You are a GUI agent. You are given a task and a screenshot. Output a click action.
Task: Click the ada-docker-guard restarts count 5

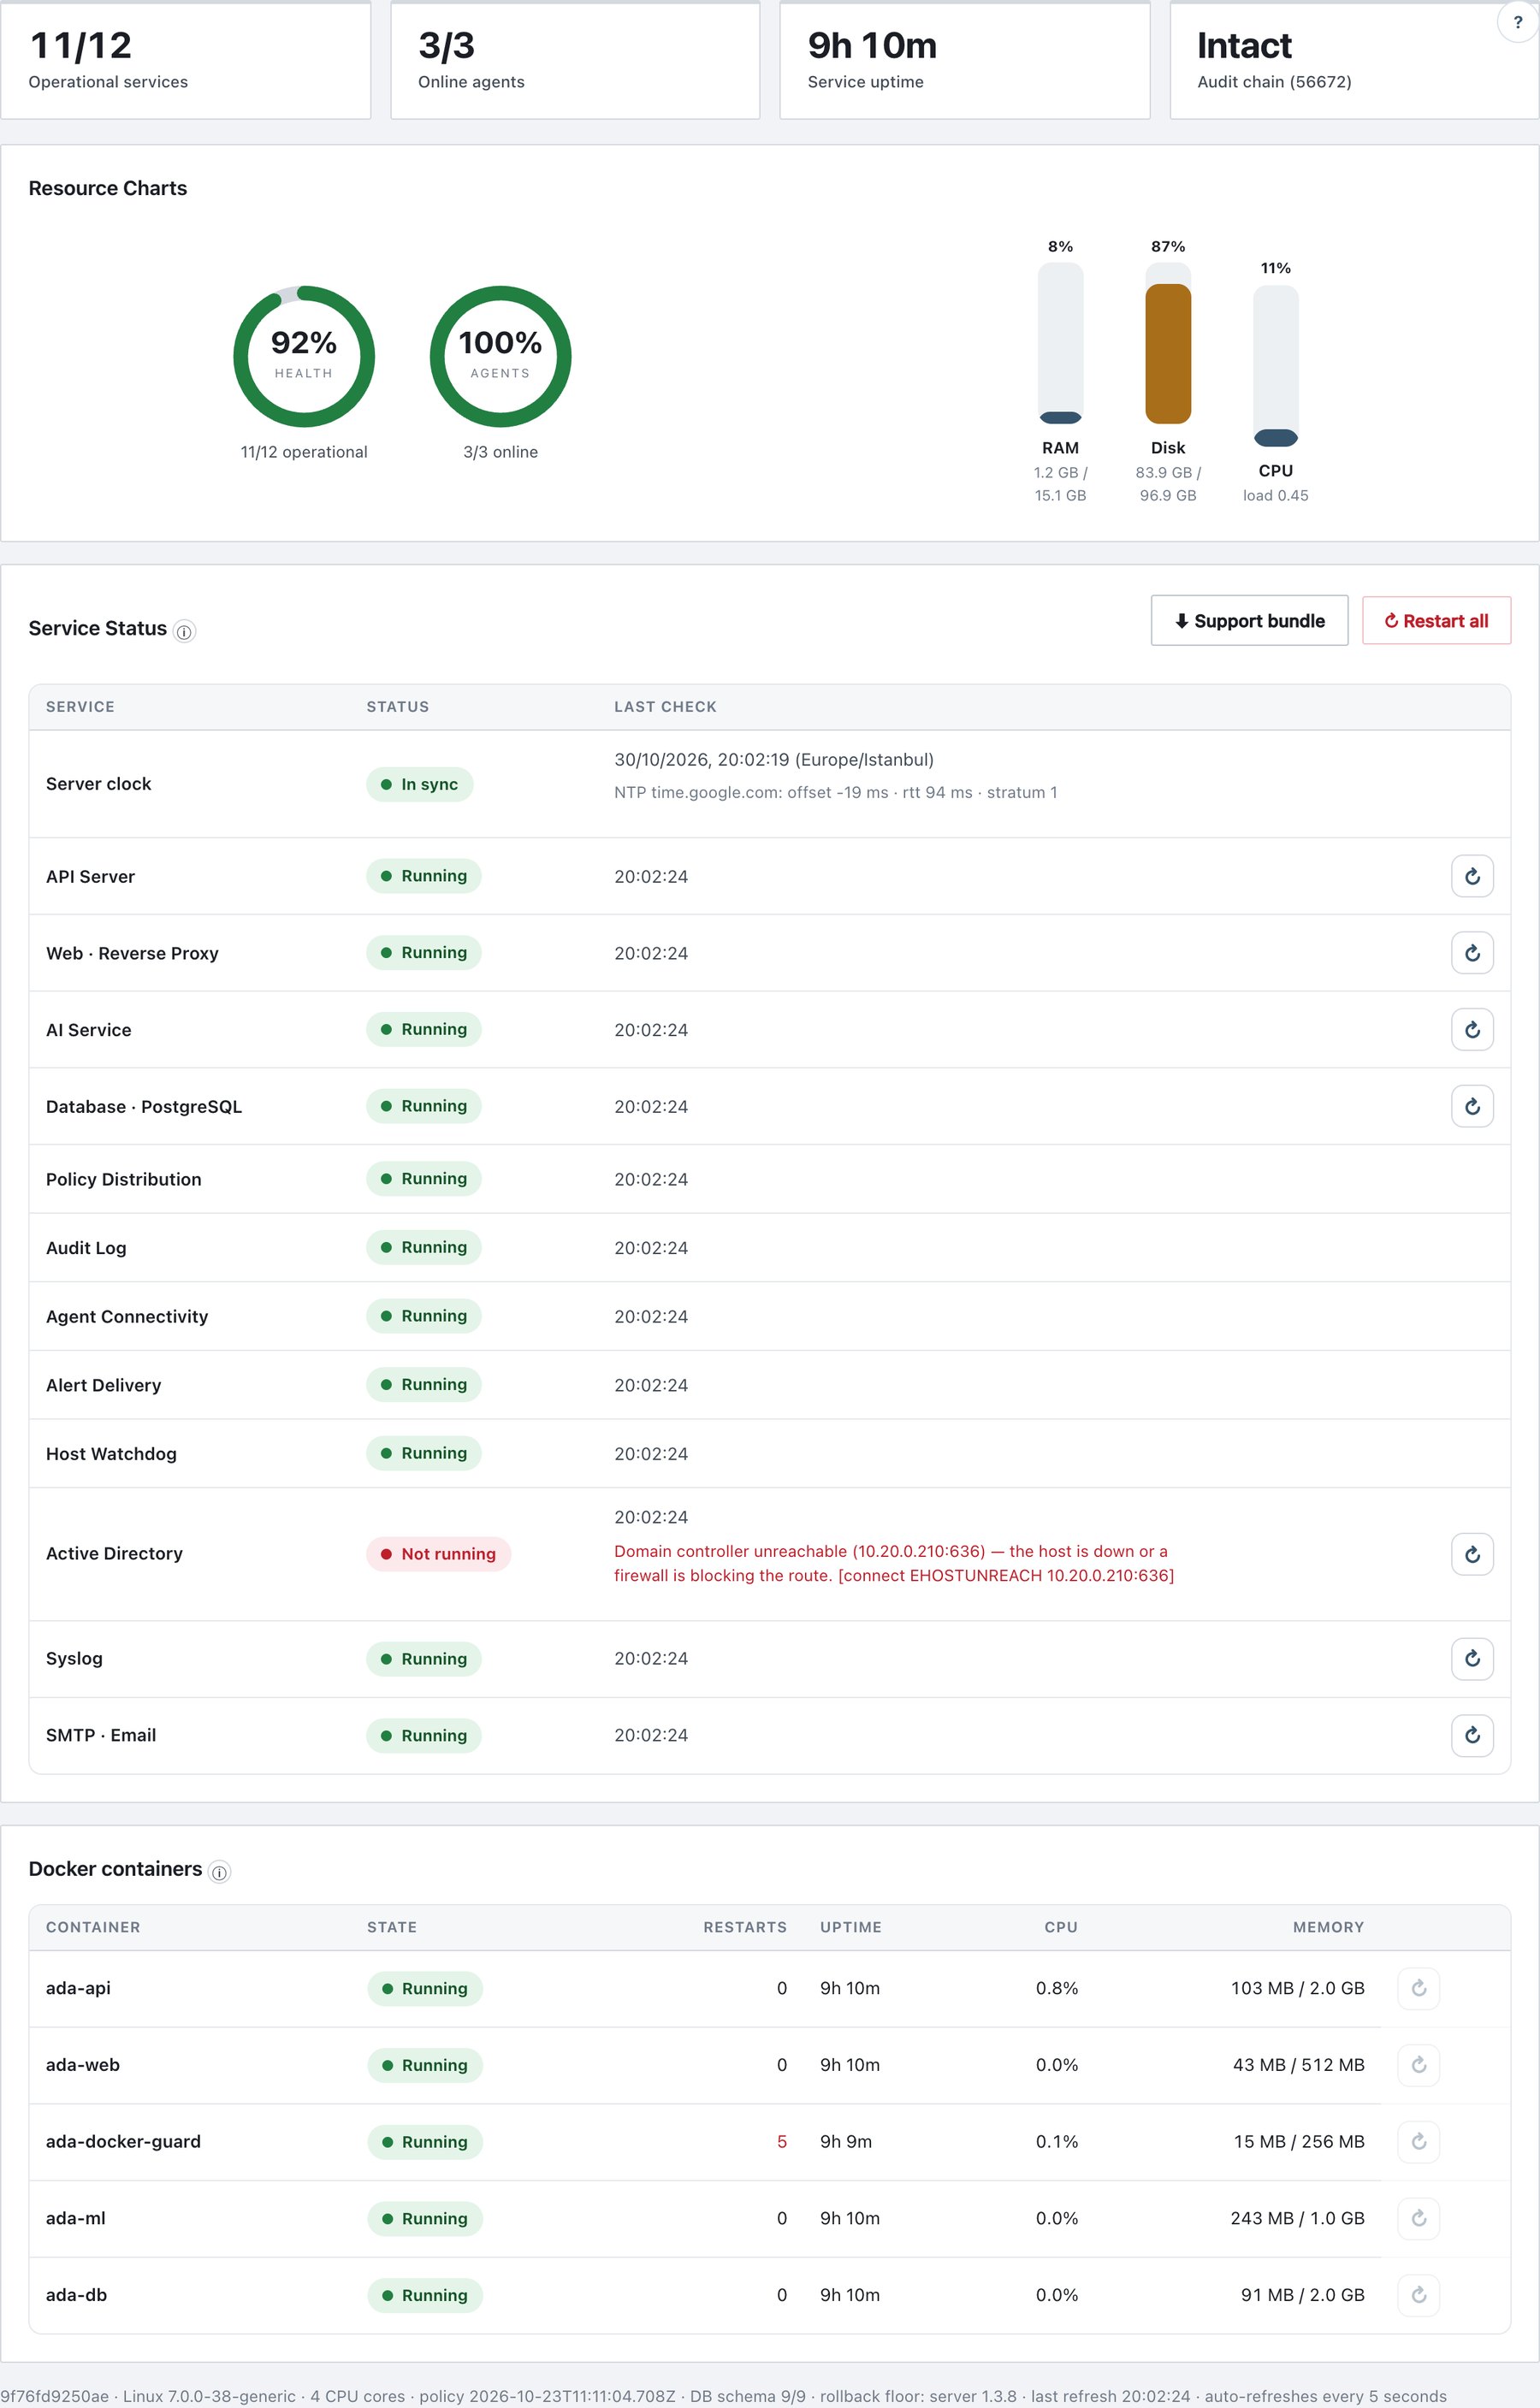782,2141
